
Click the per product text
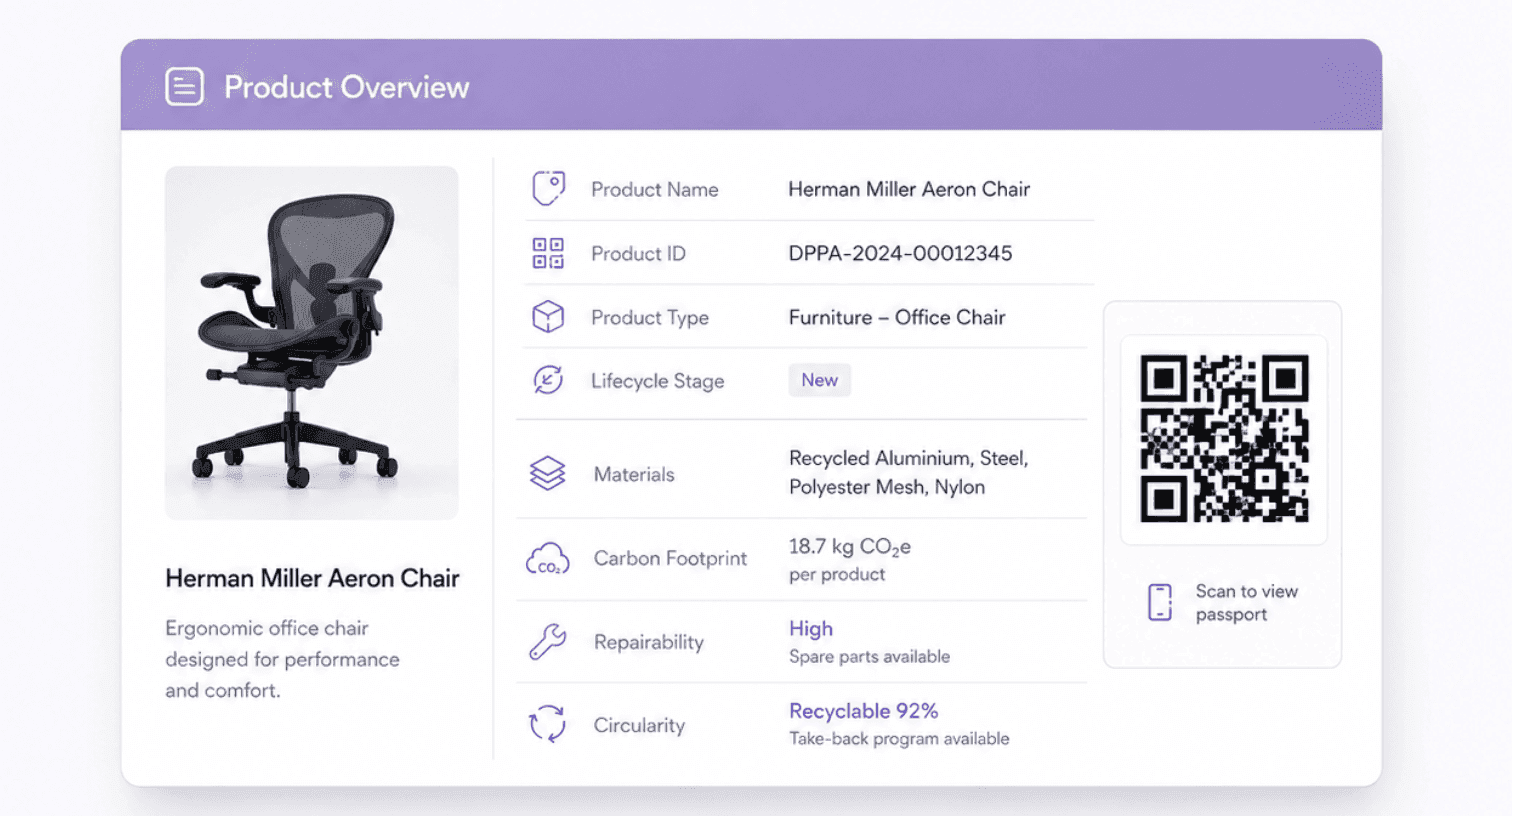pyautogui.click(x=837, y=574)
